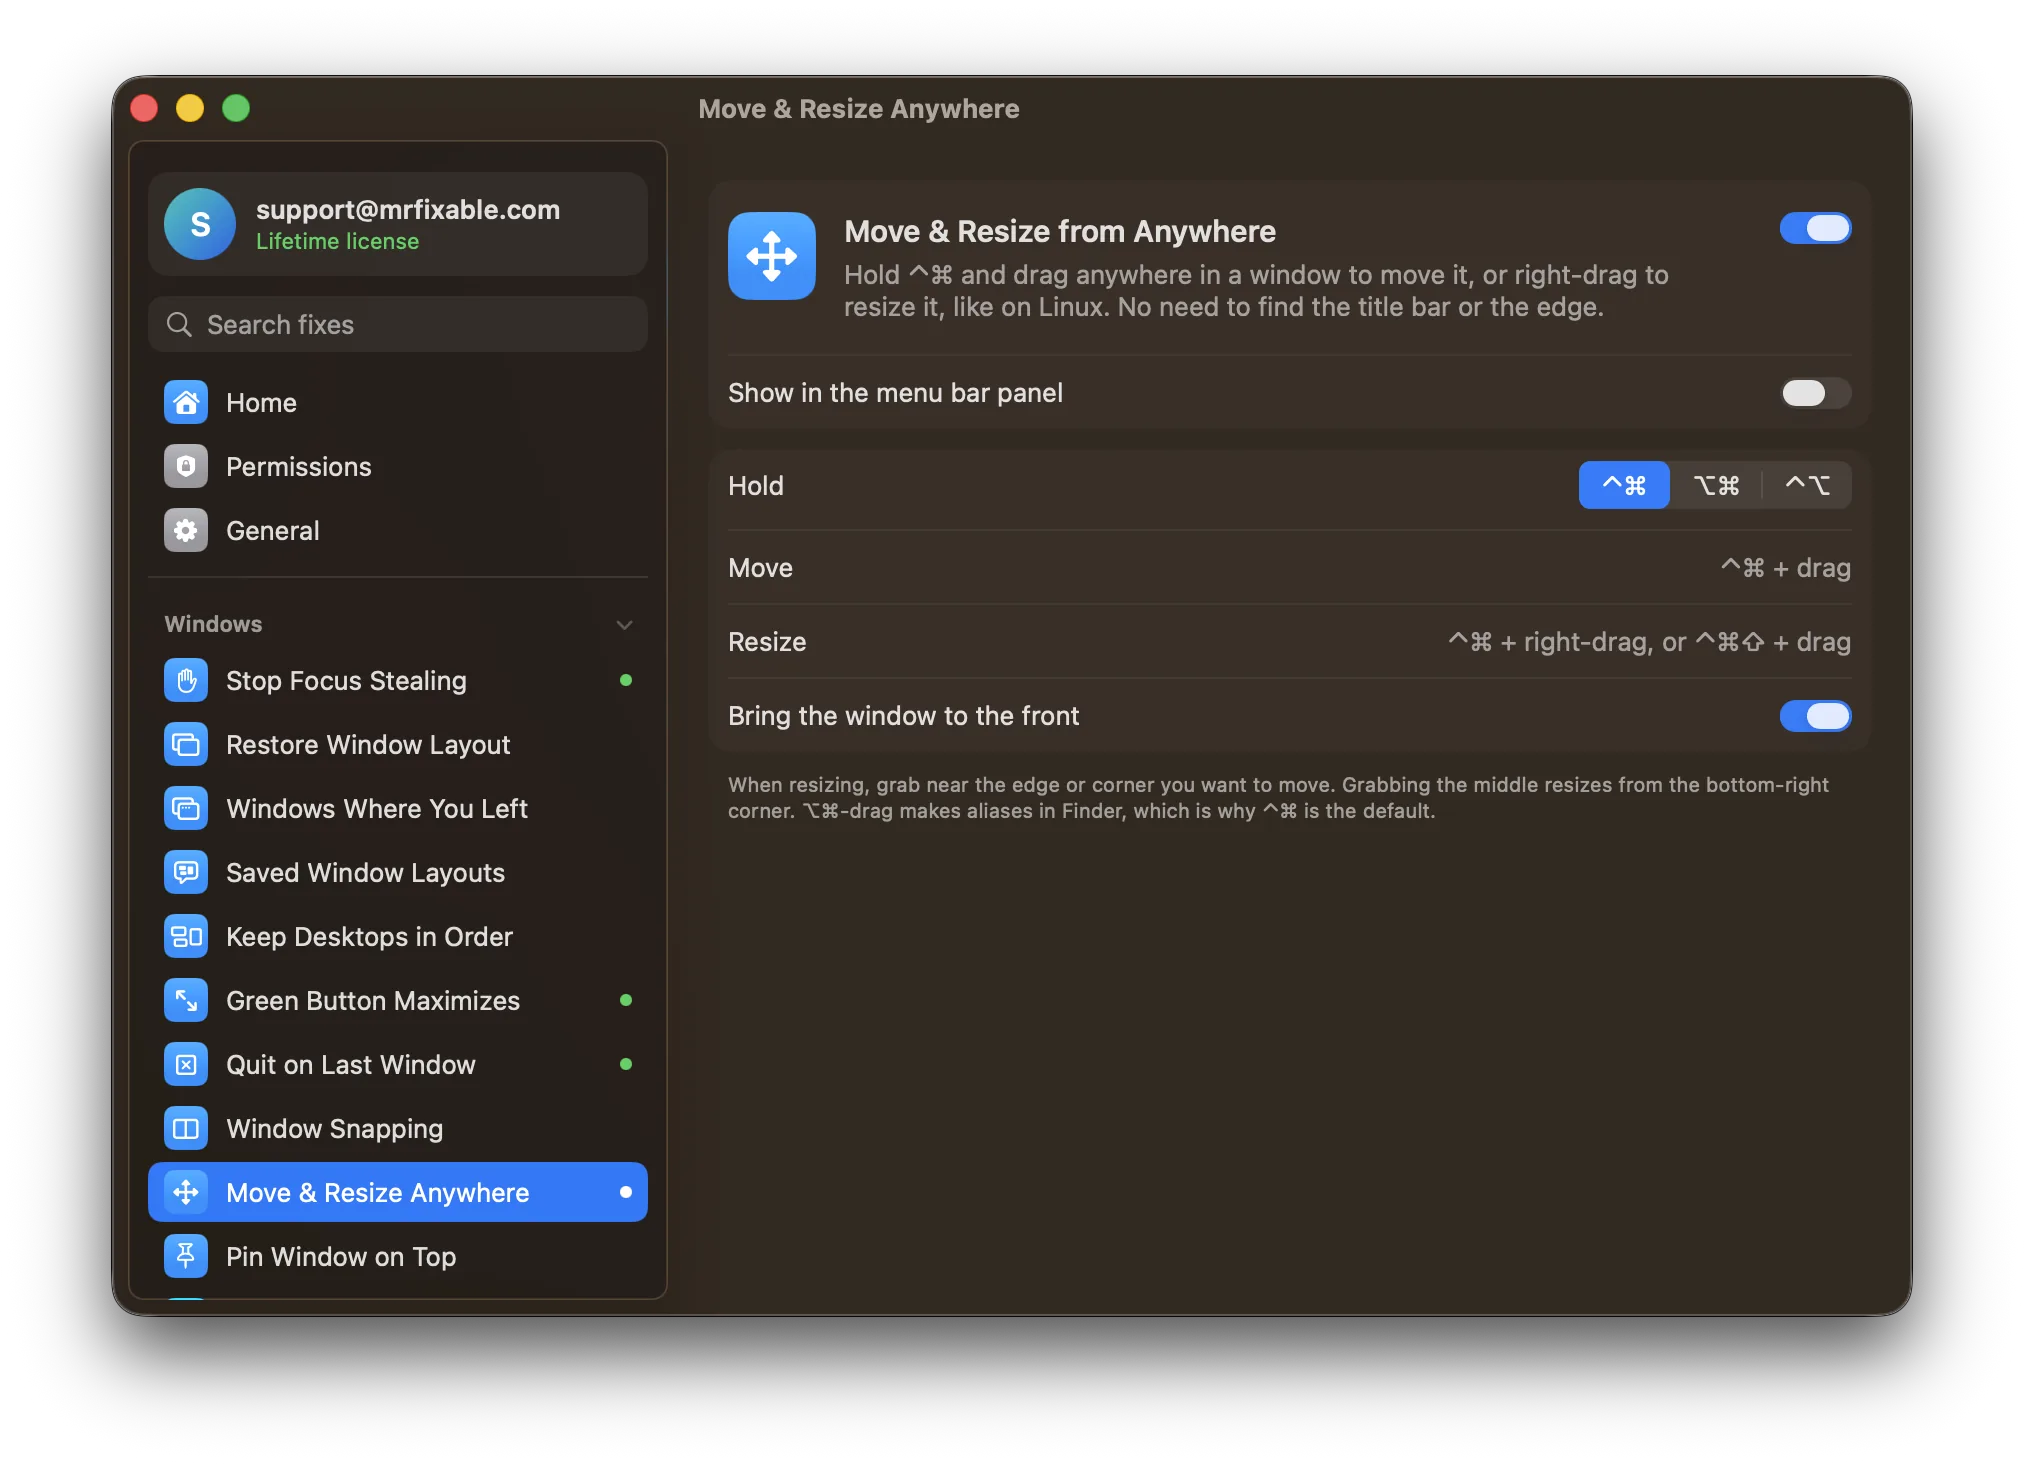Select the ⌃⌘ hold modifier option
Image resolution: width=2024 pixels, height=1464 pixels.
click(1624, 486)
